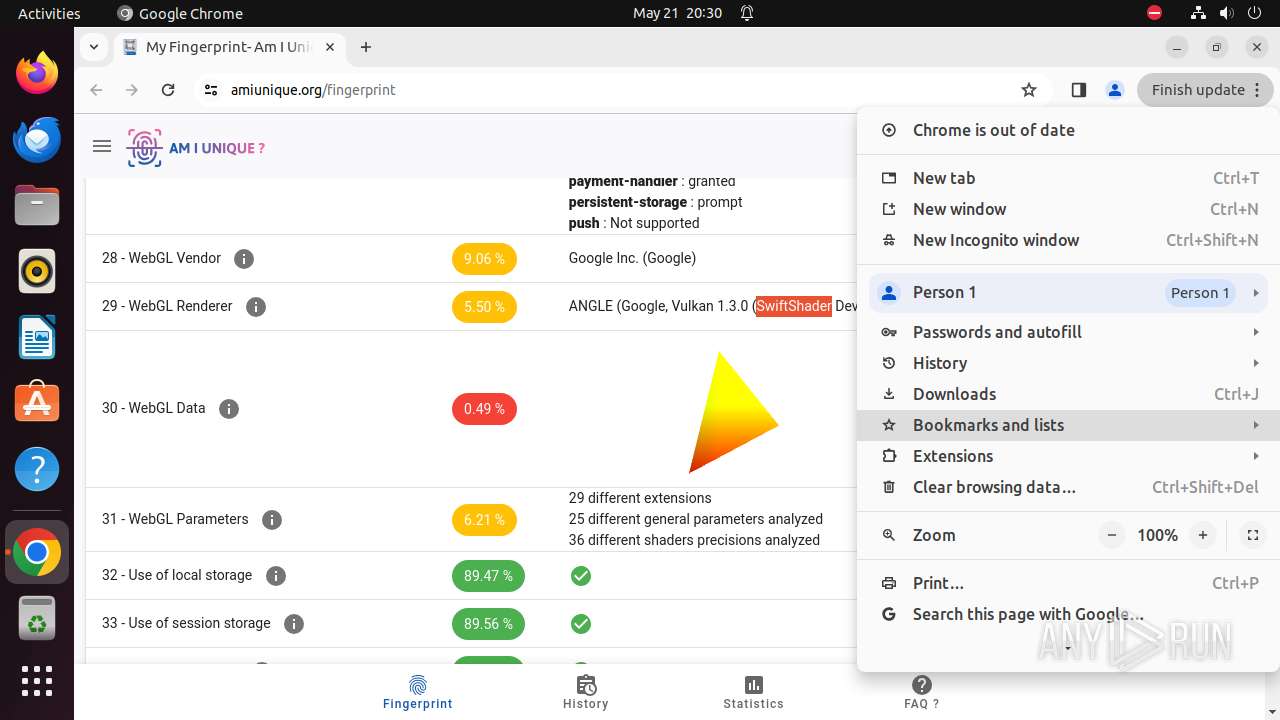Decrease zoom with minus button
Image resolution: width=1280 pixels, height=720 pixels.
[1112, 535]
